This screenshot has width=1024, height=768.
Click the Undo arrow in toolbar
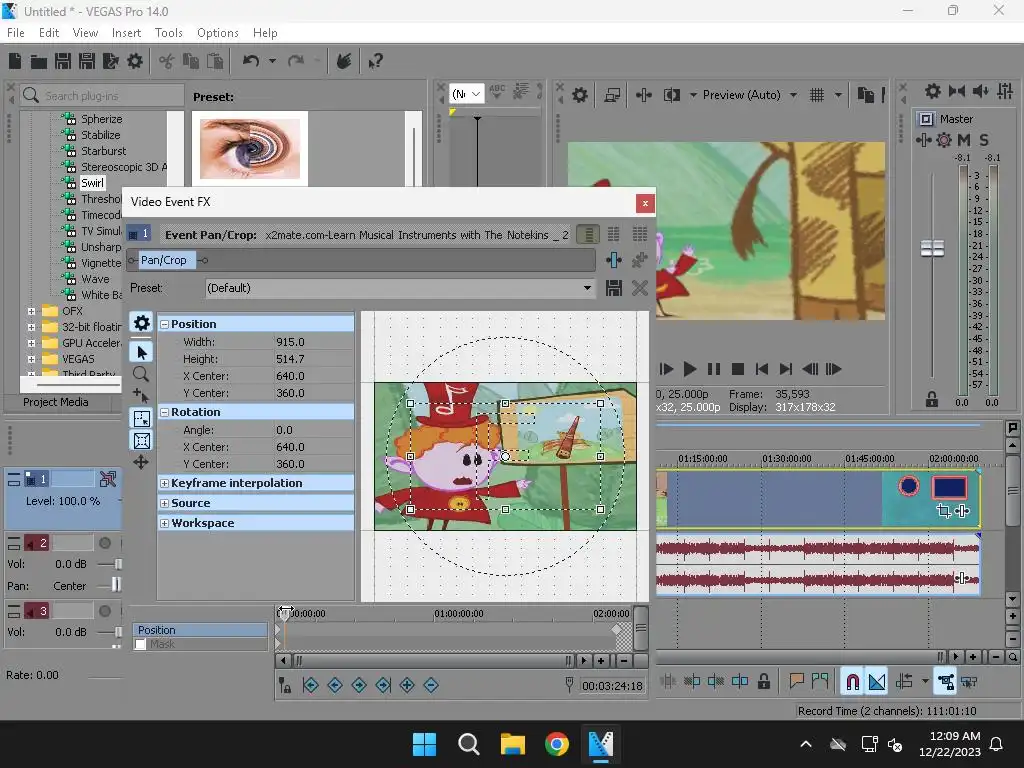[x=251, y=62]
